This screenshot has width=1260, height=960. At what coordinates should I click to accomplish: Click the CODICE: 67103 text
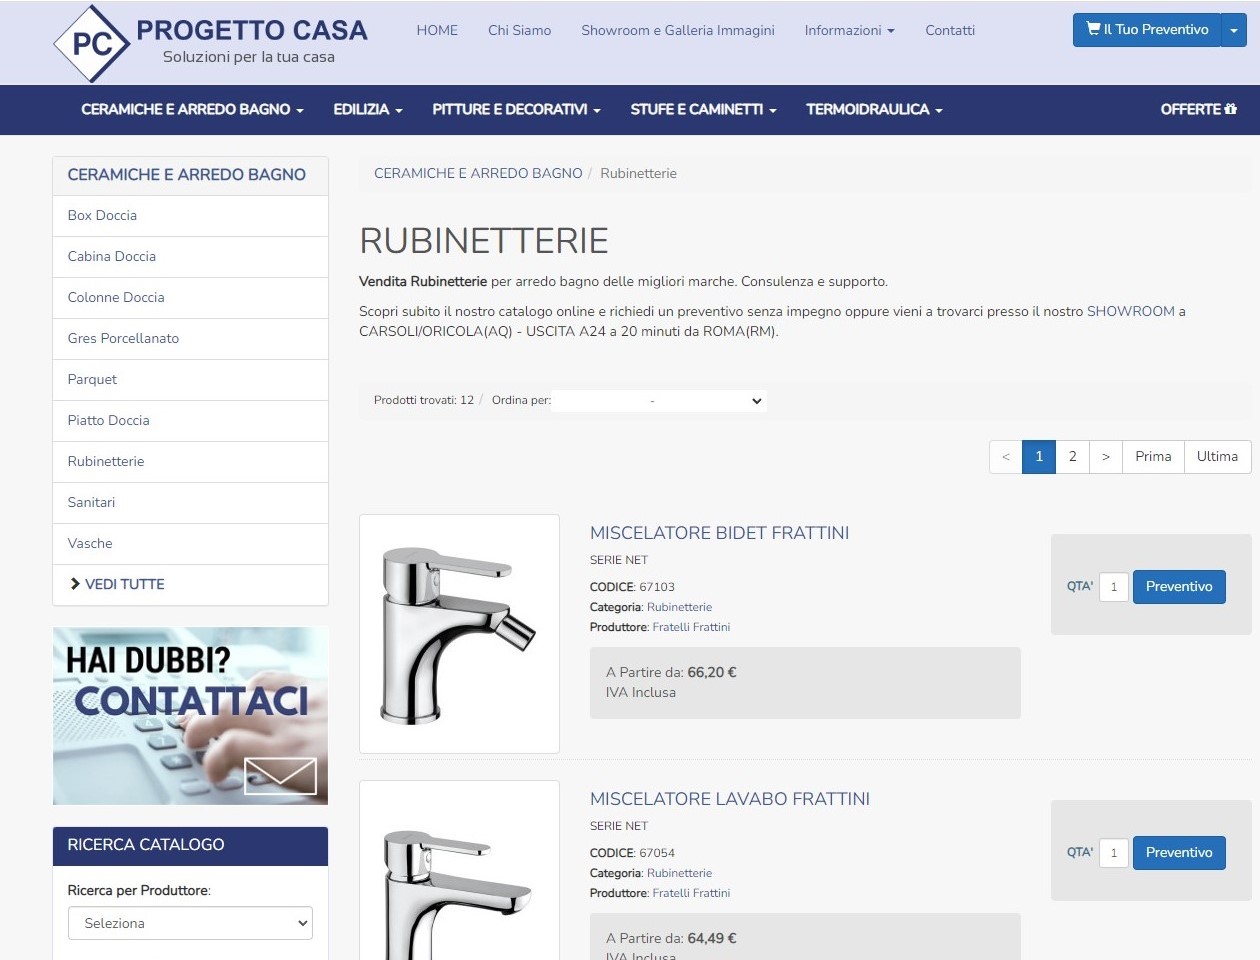pos(632,587)
